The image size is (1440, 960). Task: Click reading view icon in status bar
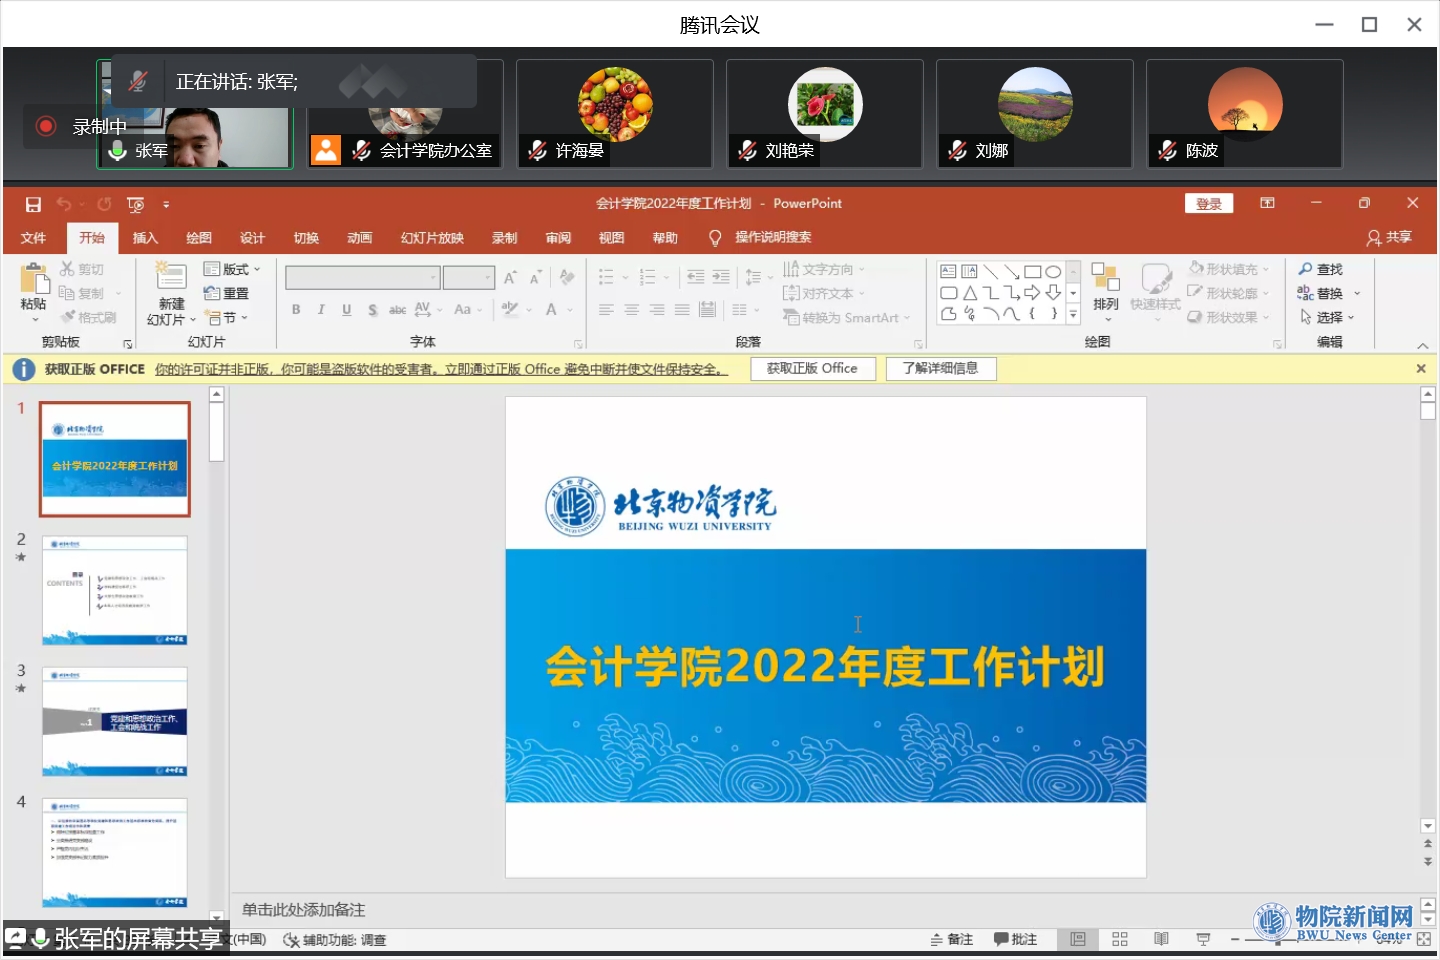tap(1161, 939)
